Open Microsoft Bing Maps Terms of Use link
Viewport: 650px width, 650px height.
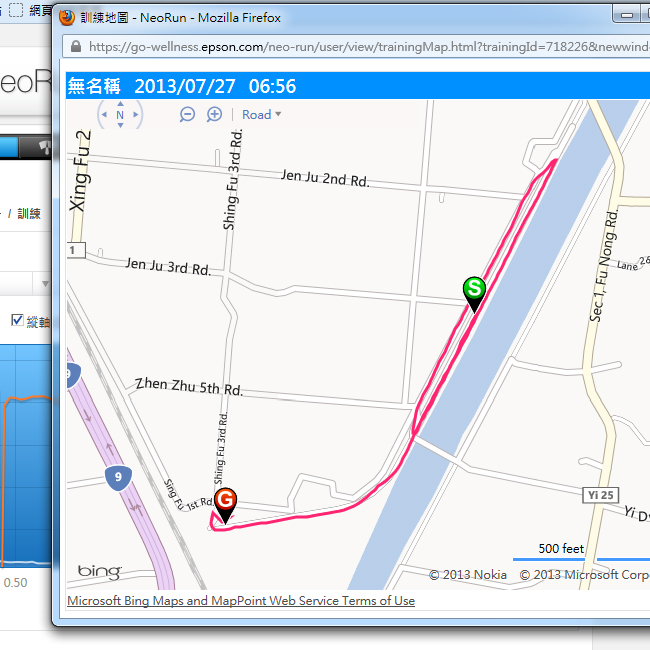(x=241, y=601)
